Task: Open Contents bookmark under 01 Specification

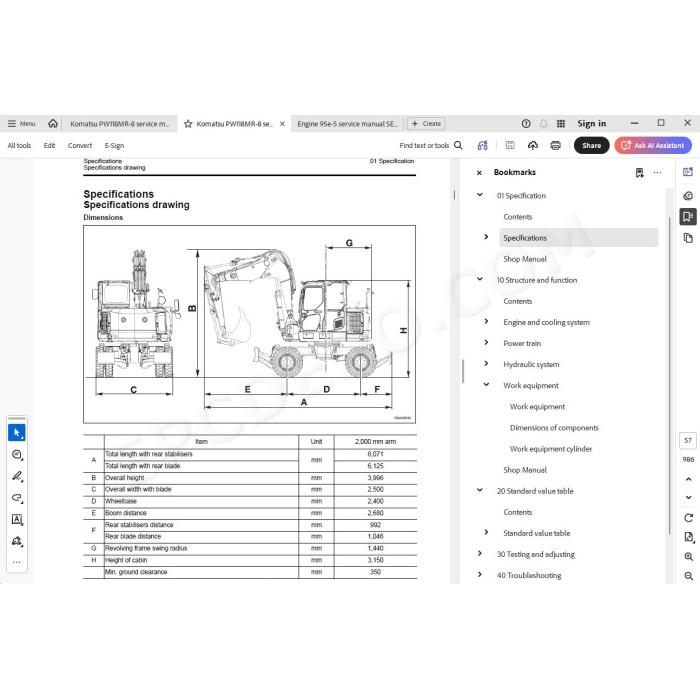Action: pos(518,217)
